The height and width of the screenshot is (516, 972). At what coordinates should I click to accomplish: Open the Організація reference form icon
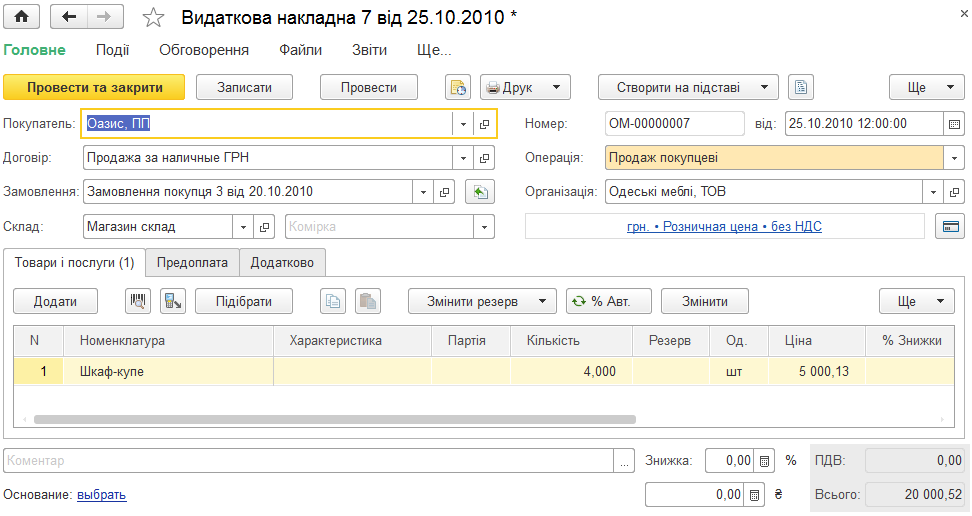(954, 192)
